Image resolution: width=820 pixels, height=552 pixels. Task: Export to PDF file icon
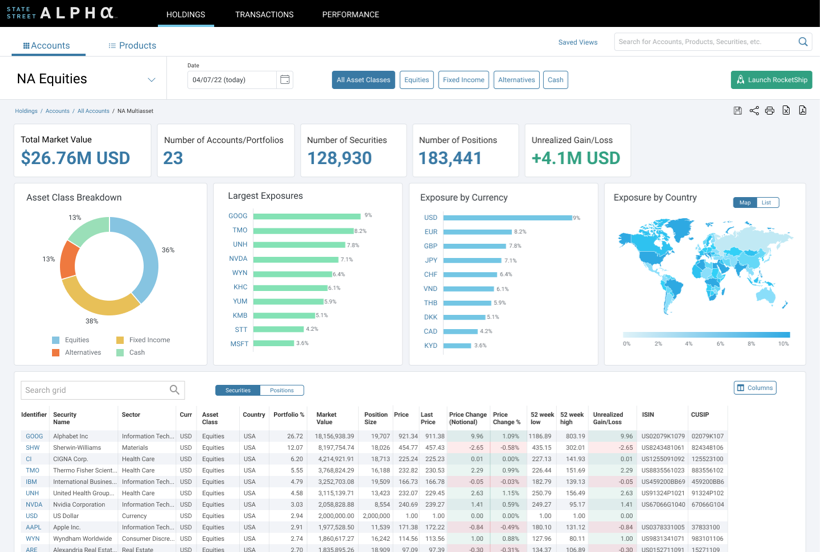coord(802,111)
